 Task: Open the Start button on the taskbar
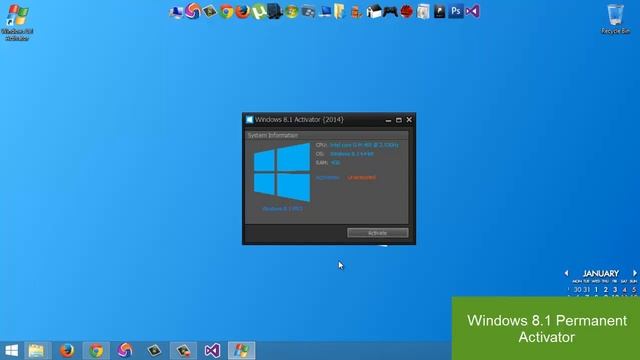pyautogui.click(x=11, y=351)
